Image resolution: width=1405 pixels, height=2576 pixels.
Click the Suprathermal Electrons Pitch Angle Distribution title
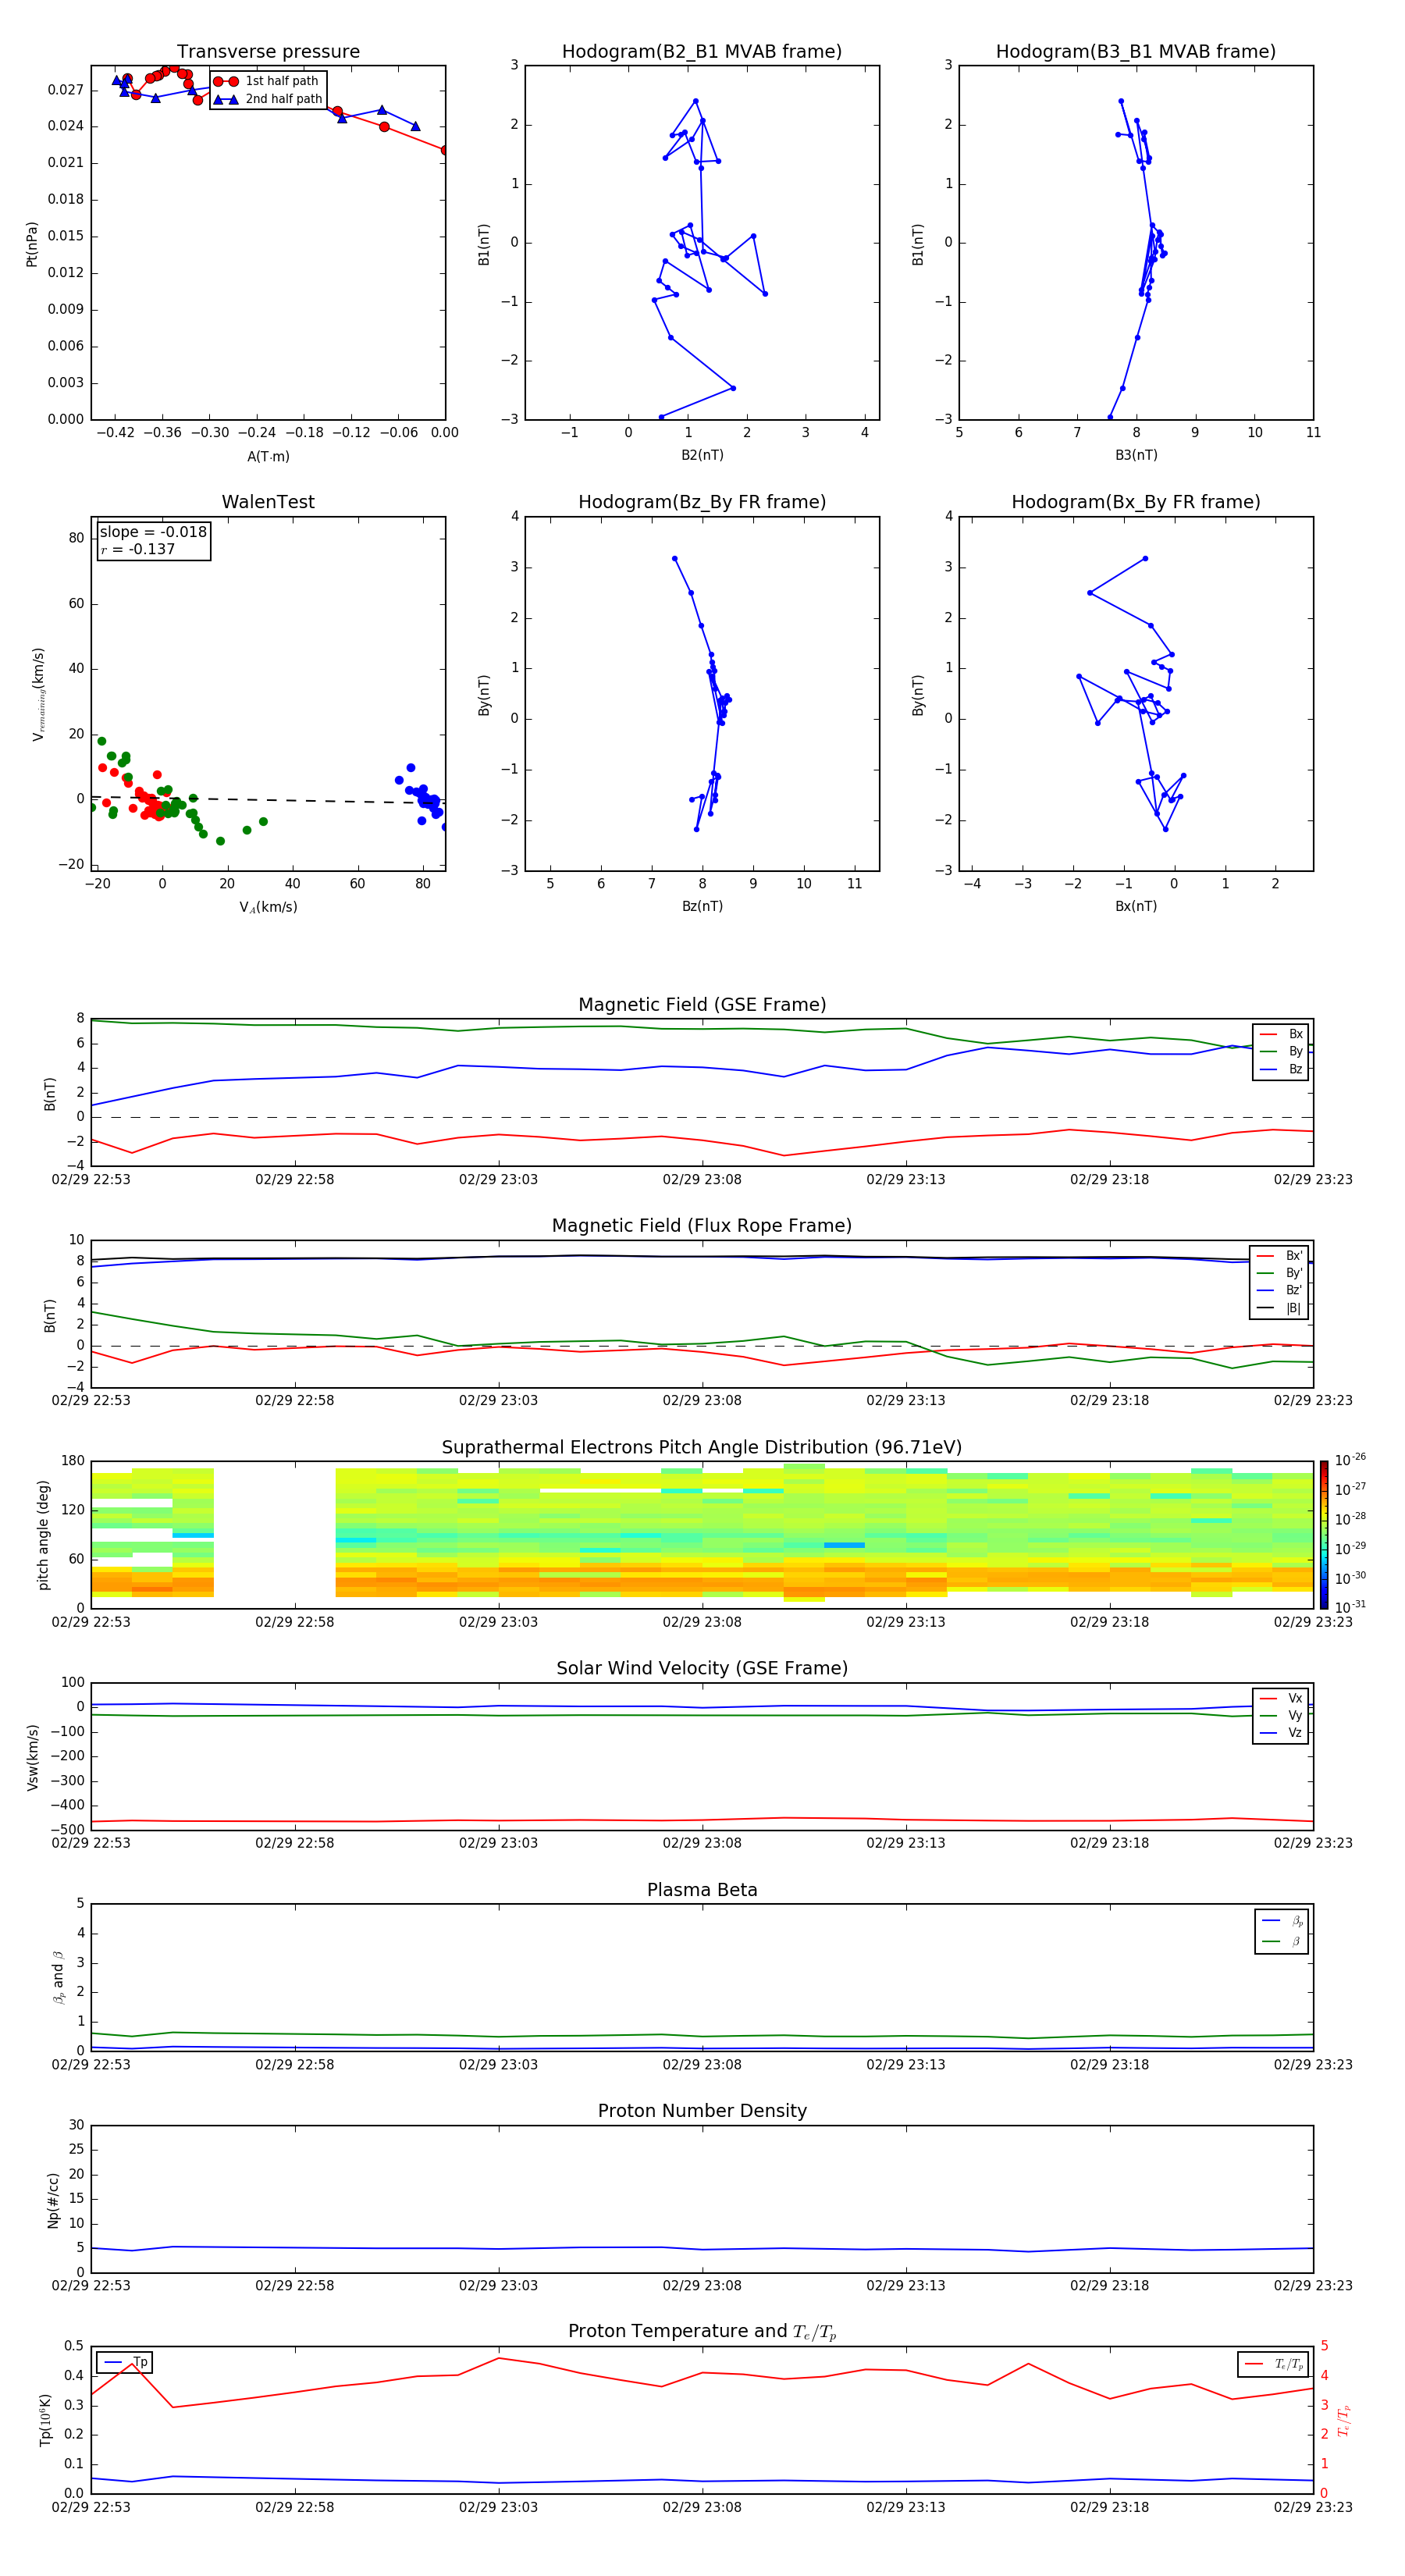[x=702, y=1448]
